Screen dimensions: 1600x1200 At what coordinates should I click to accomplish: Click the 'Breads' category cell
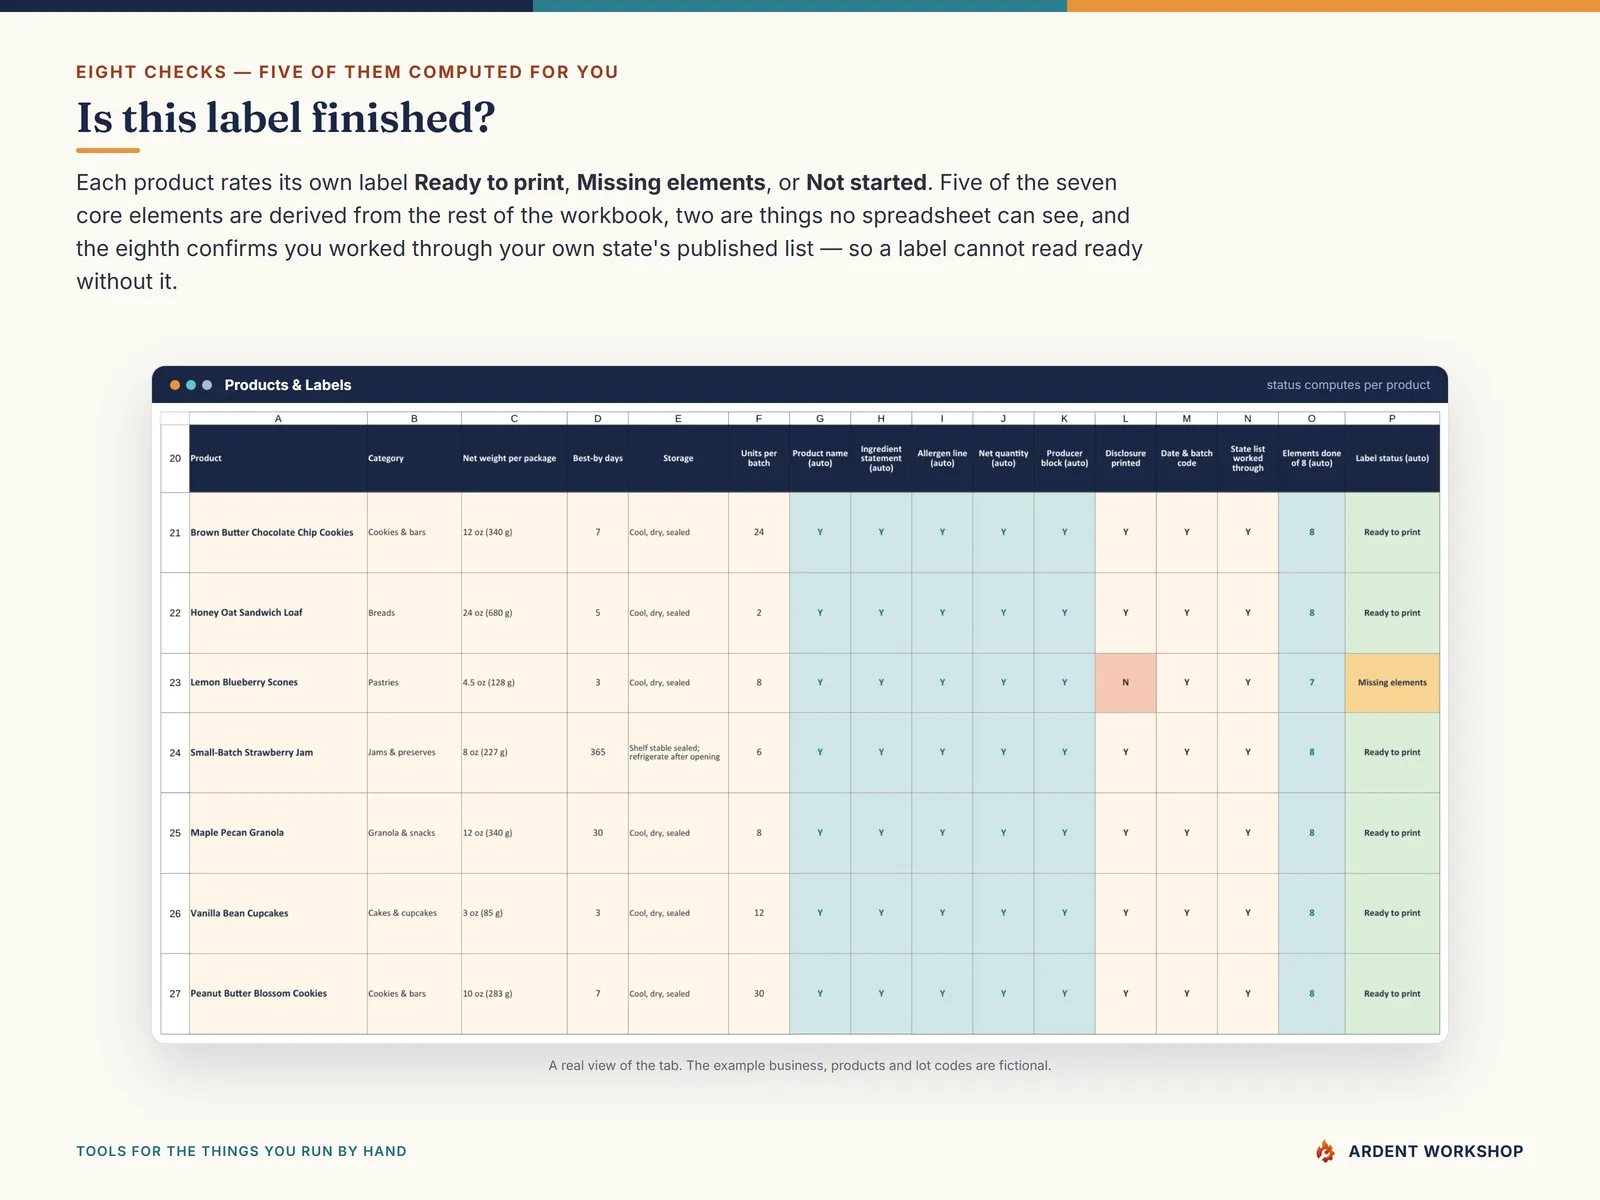point(414,613)
